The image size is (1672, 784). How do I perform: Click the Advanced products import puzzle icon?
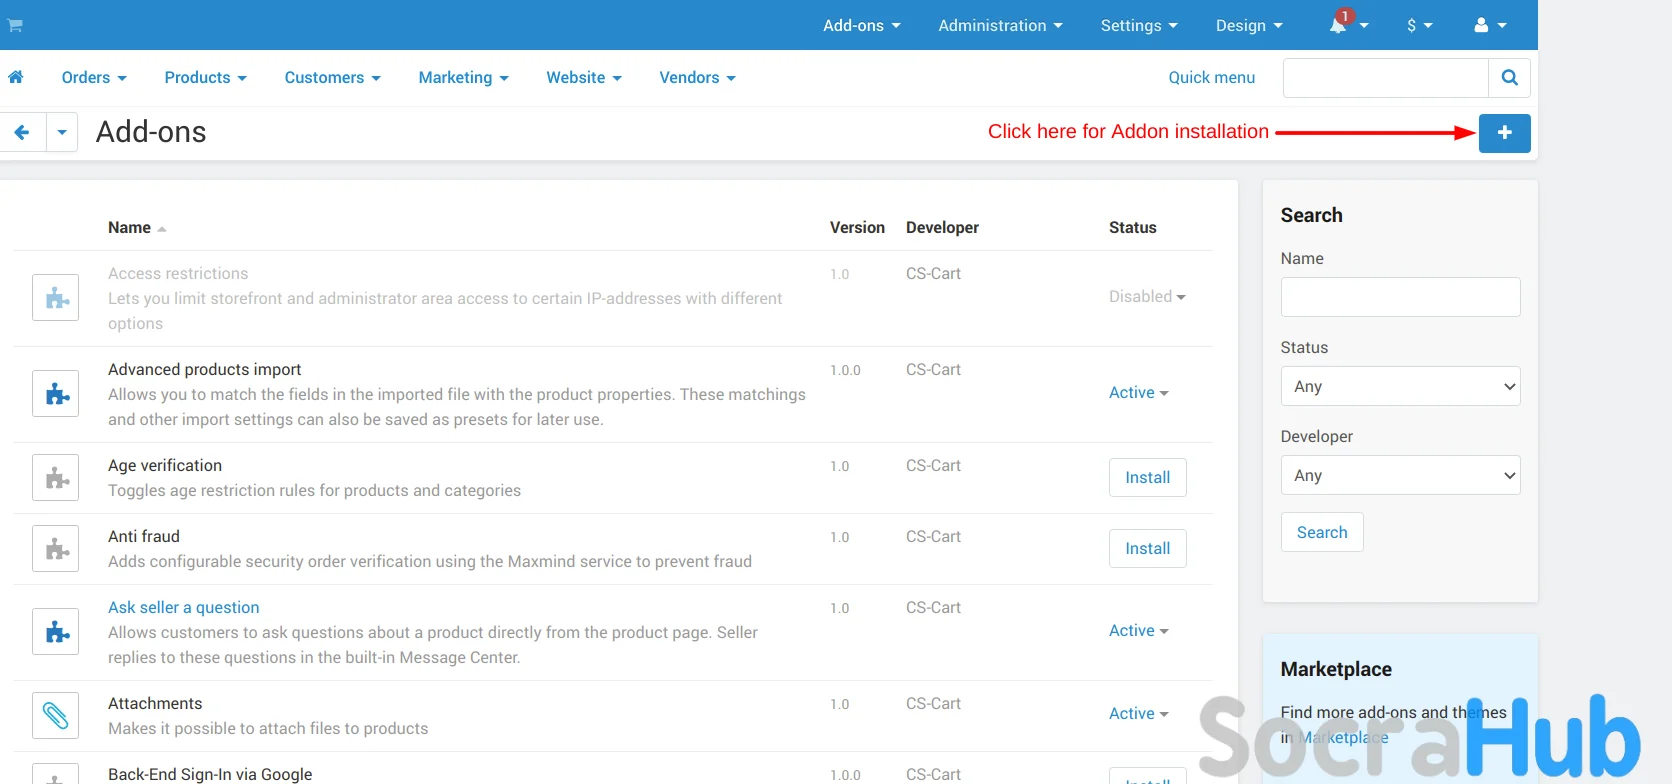(56, 394)
